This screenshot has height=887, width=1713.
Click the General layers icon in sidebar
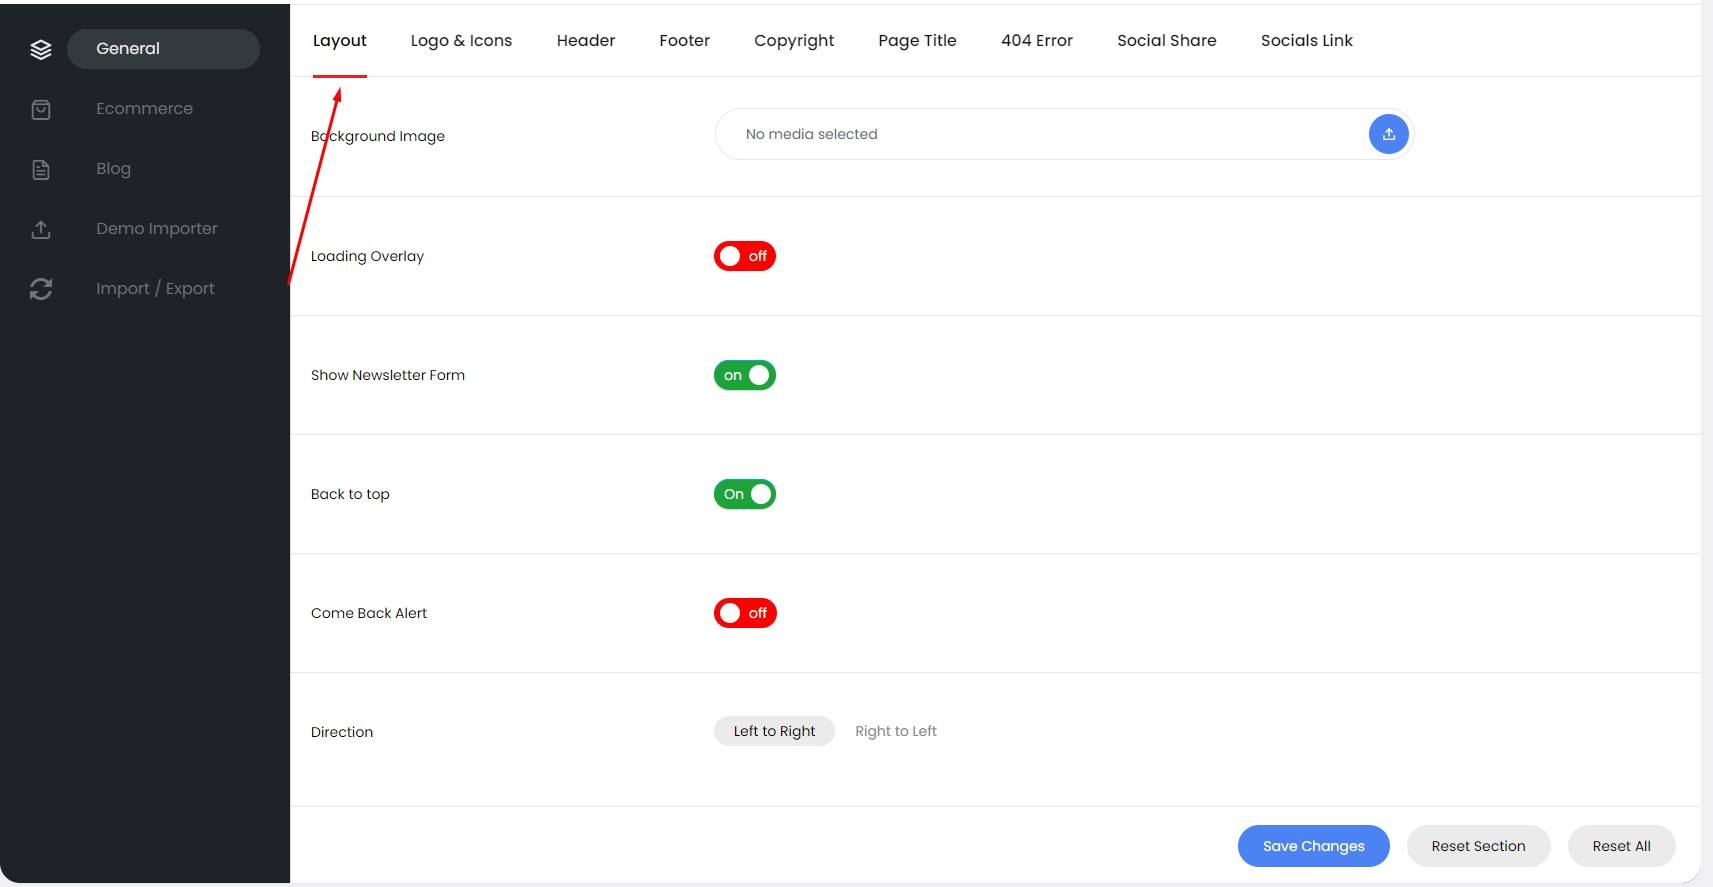pyautogui.click(x=41, y=49)
